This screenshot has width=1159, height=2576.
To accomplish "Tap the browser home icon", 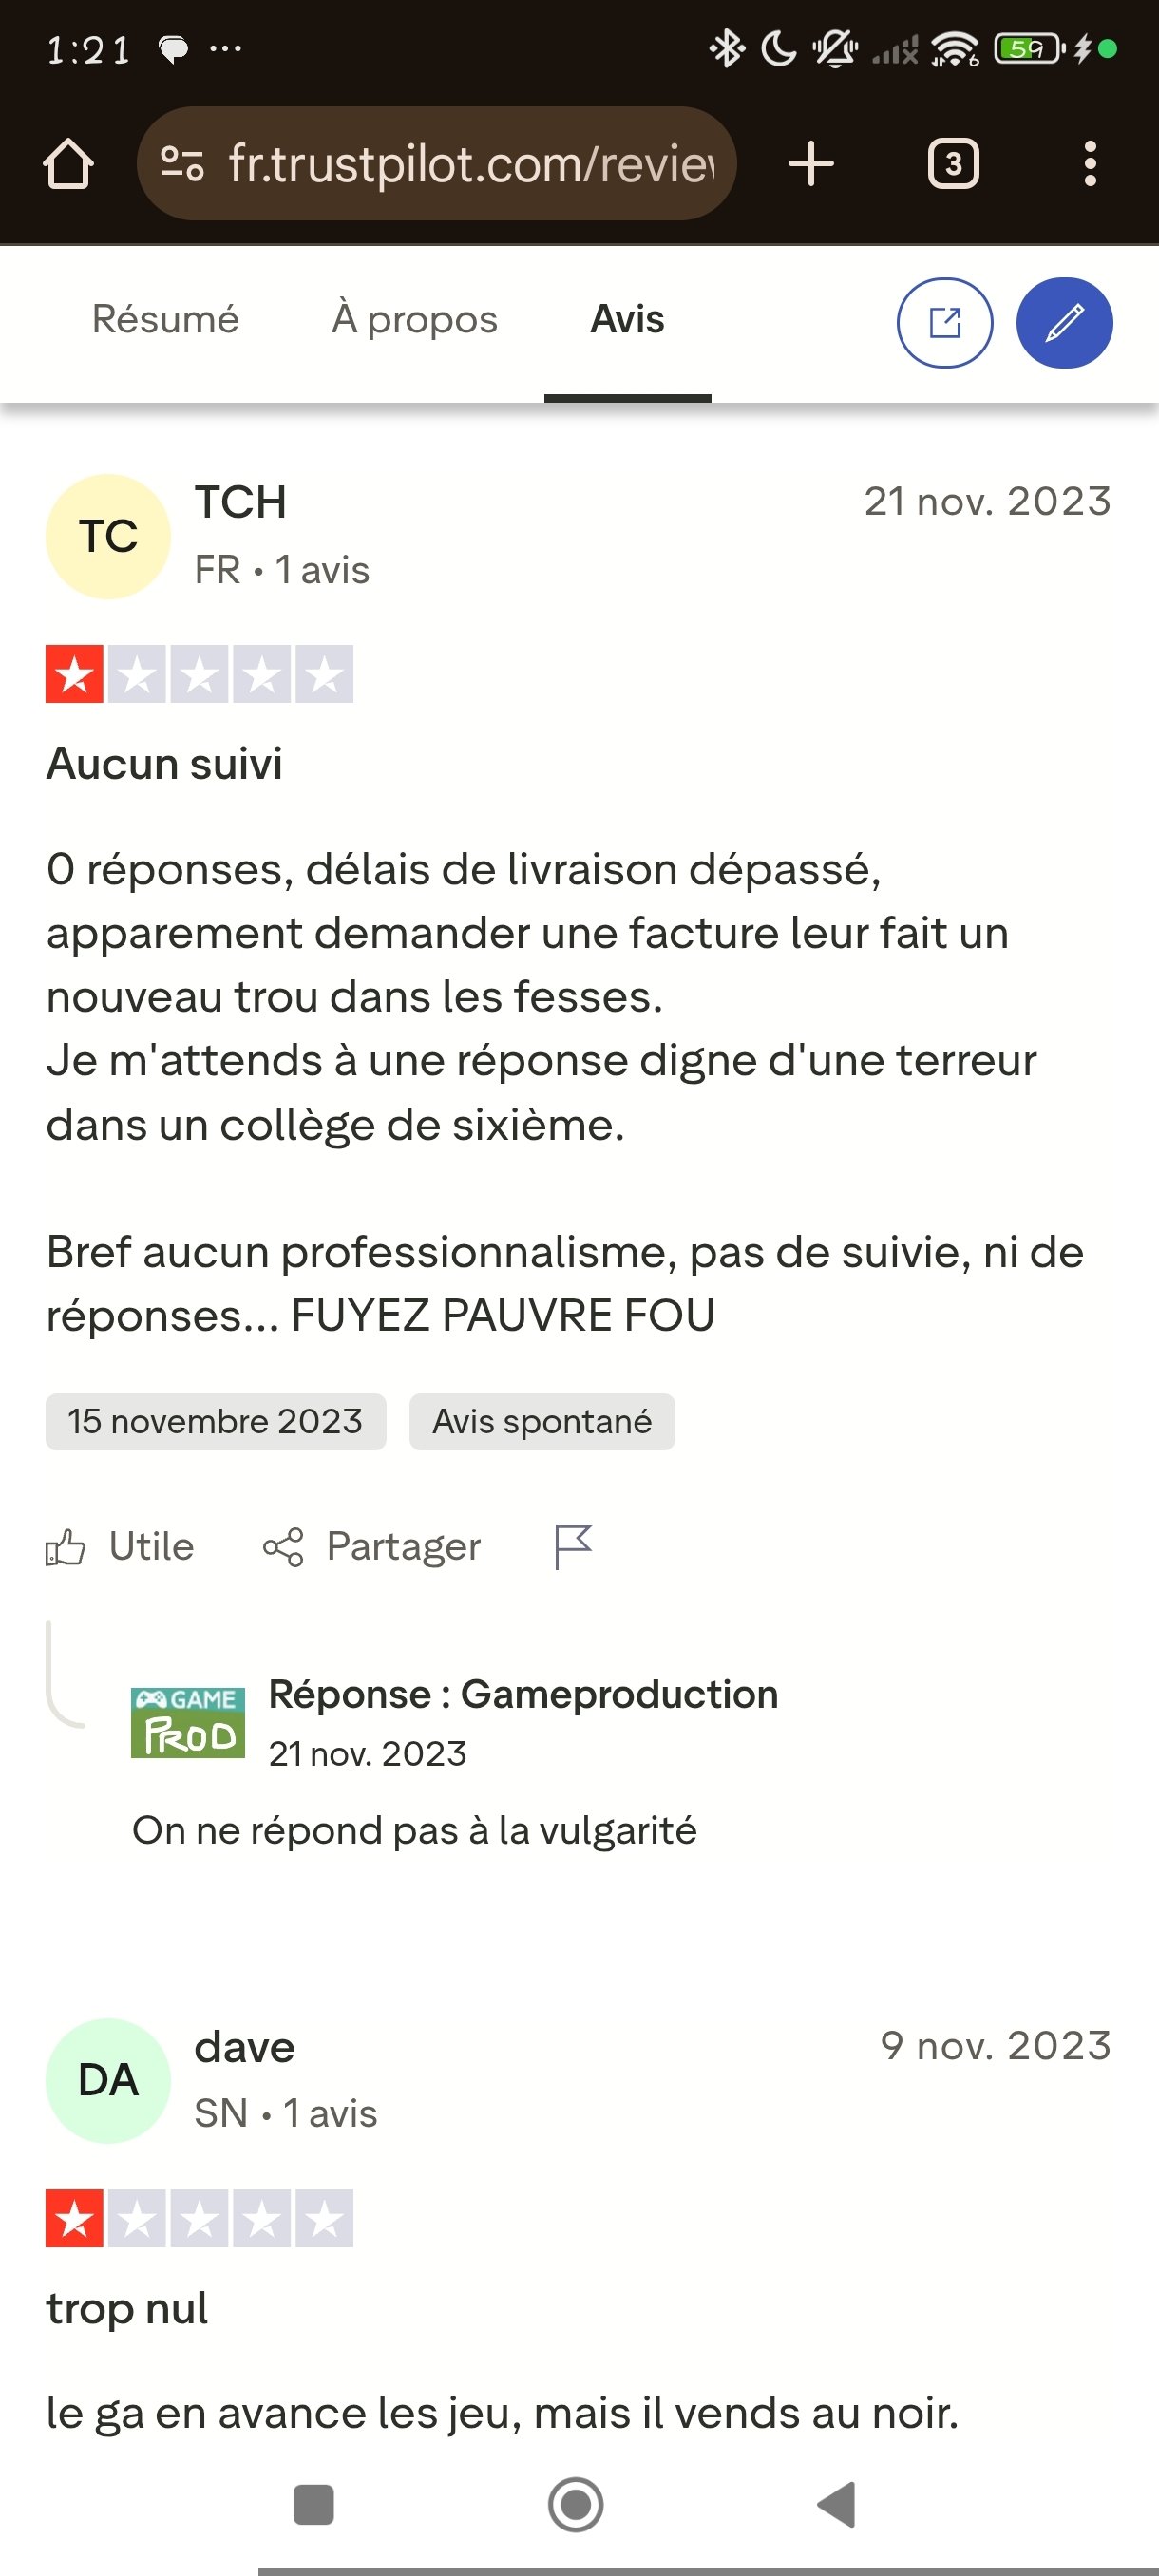I will coord(68,164).
